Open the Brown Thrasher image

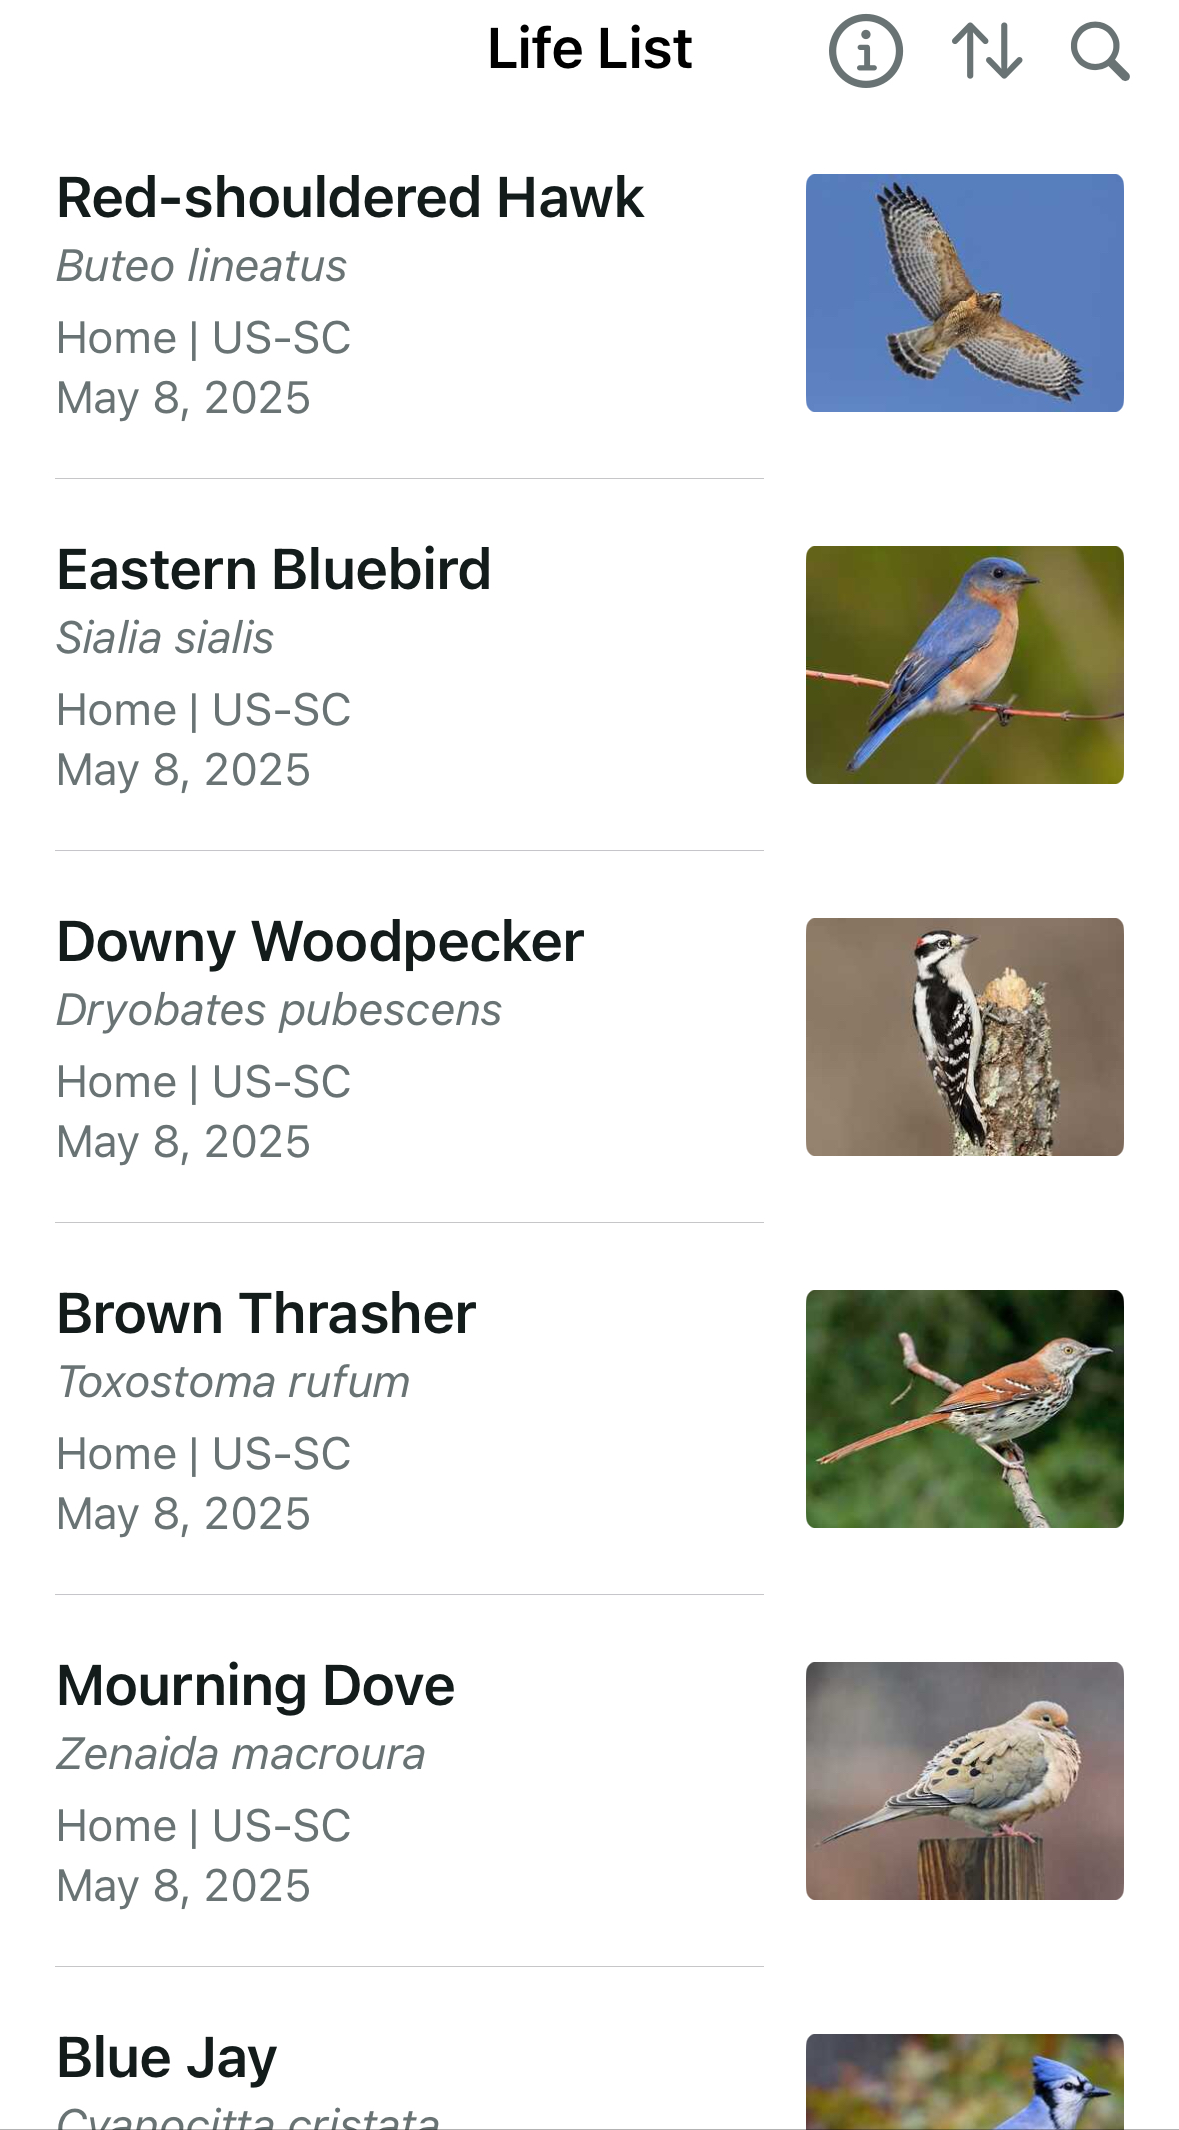tap(964, 1409)
